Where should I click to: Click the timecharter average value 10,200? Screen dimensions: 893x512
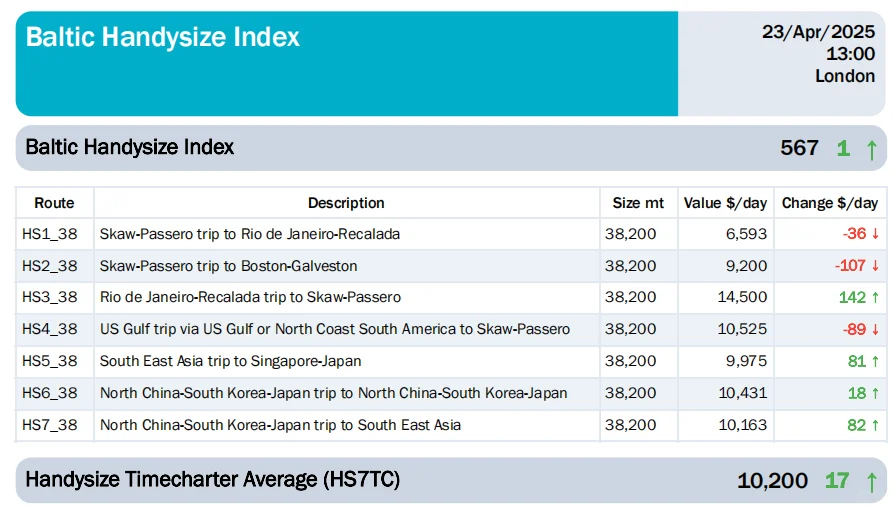tap(772, 481)
